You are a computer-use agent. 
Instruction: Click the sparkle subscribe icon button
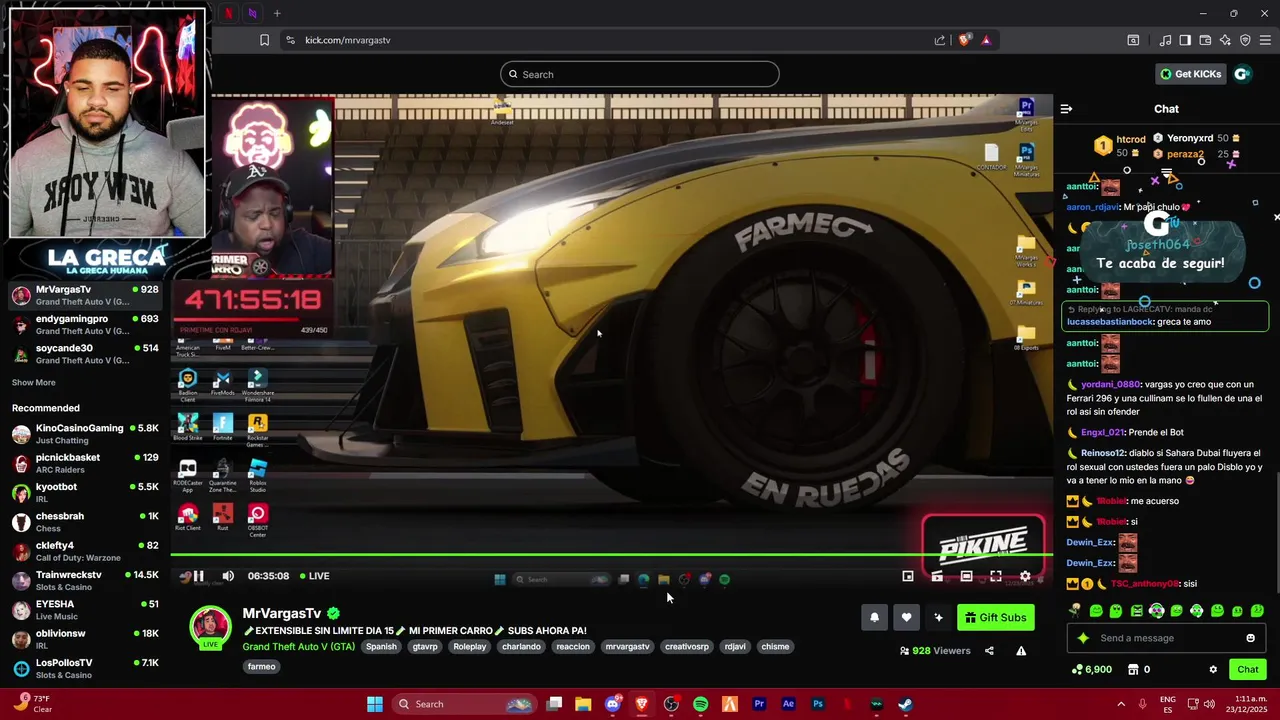[938, 617]
